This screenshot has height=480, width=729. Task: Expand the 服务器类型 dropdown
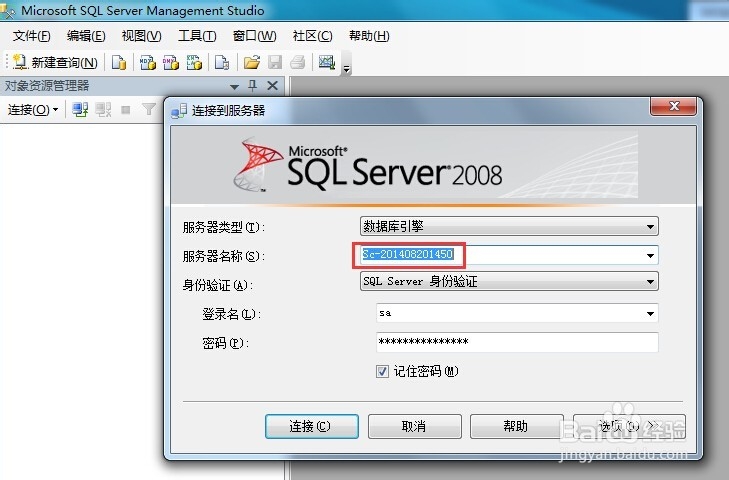pyautogui.click(x=650, y=227)
